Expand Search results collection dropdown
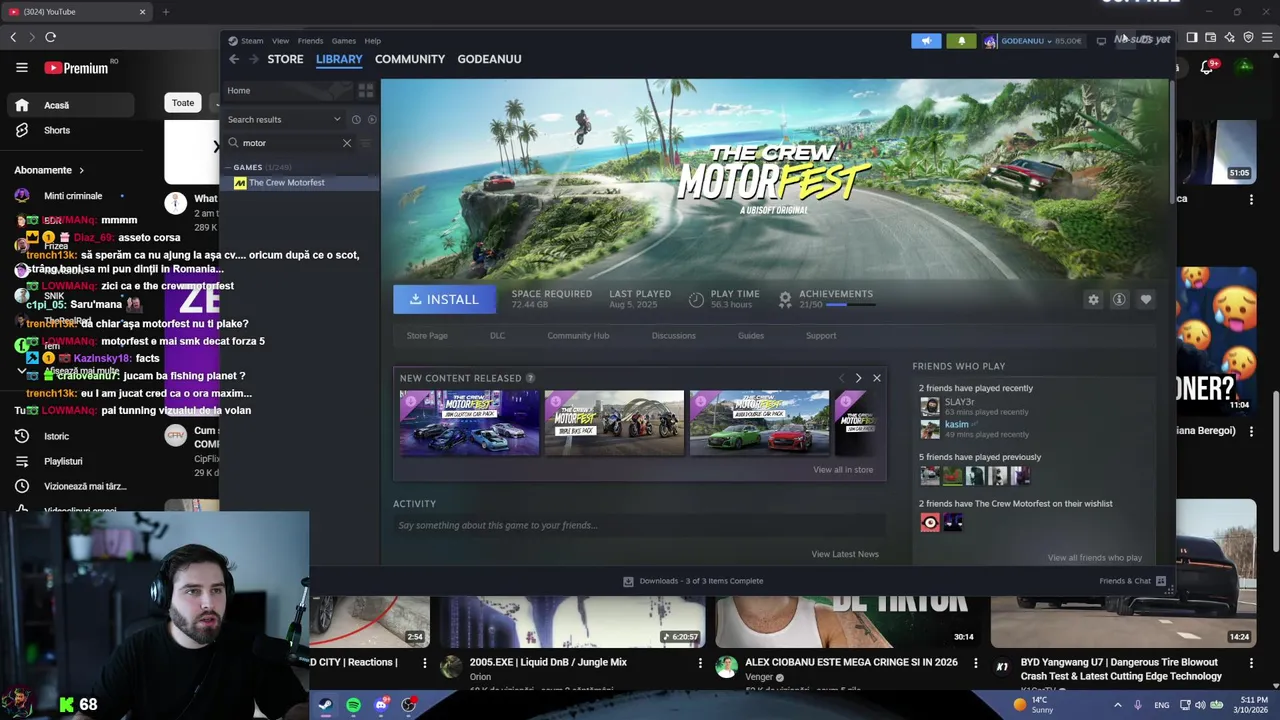Viewport: 1280px width, 720px height. pos(337,119)
